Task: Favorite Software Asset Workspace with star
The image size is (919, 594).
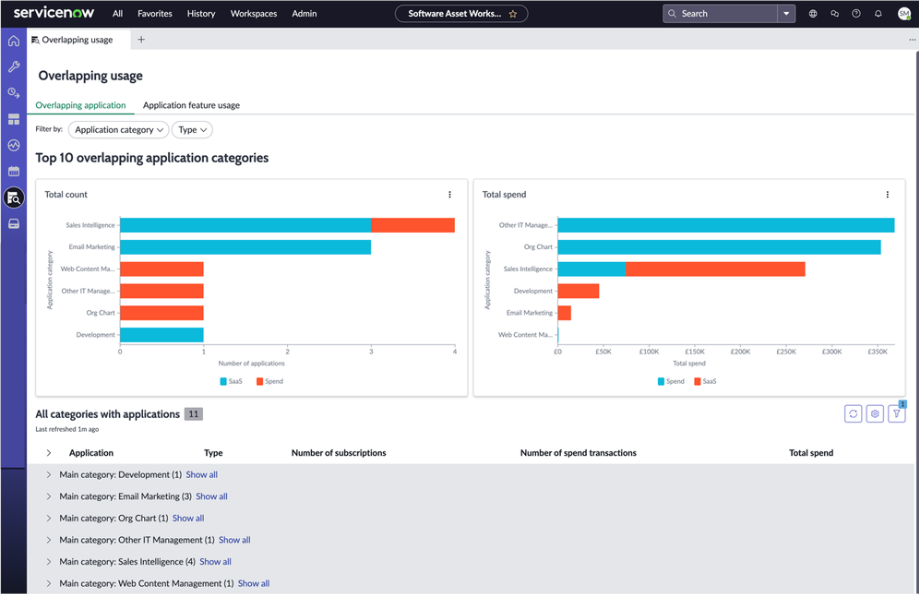Action: tap(513, 14)
